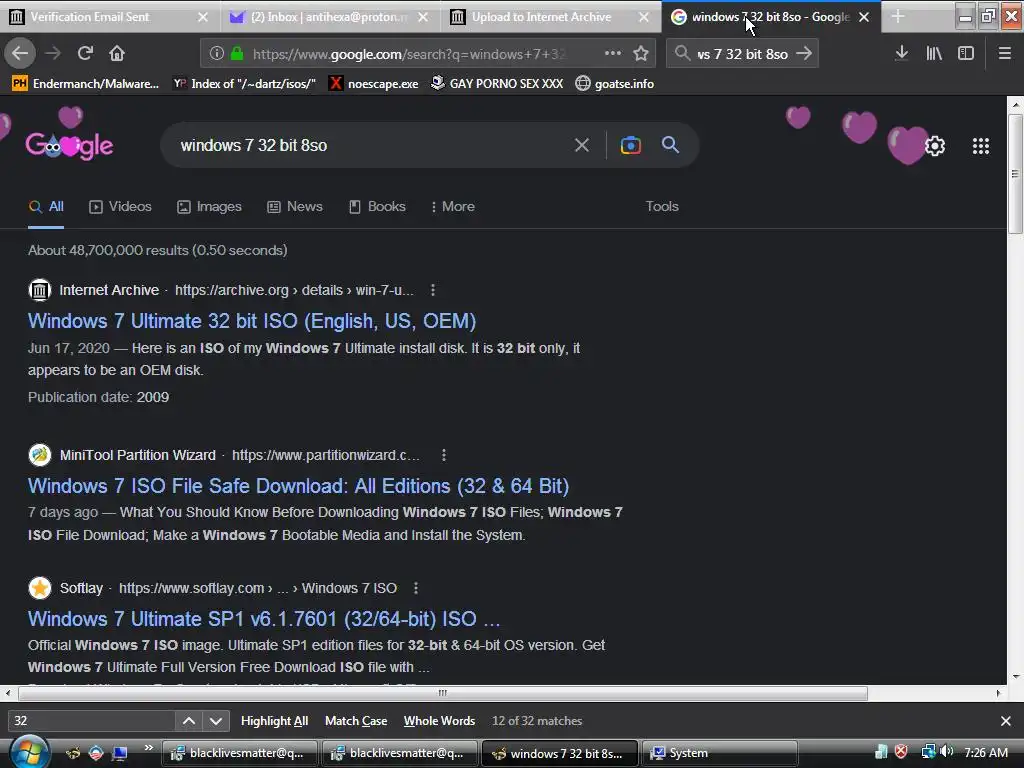Clear the Google search box with X
This screenshot has width=1024, height=768.
click(582, 145)
